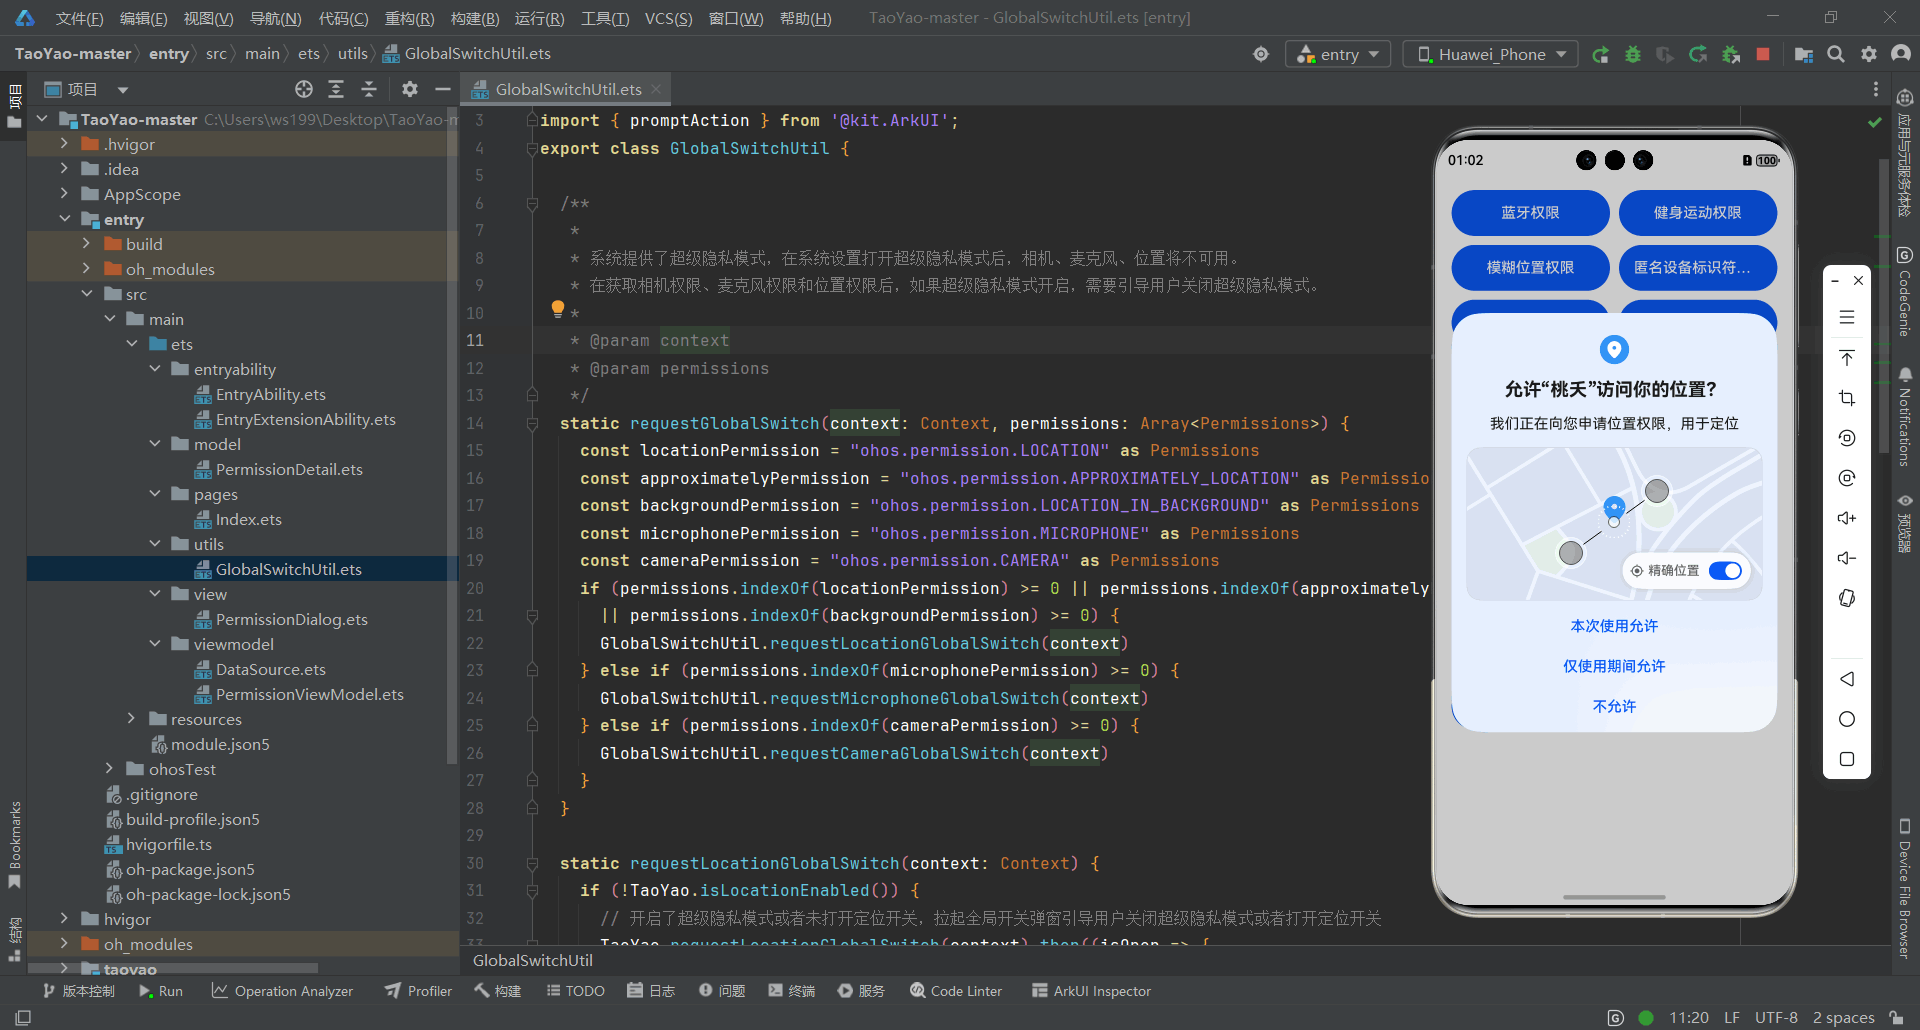This screenshot has width=1920, height=1030.
Task: Tap 本次使用允许 in permission dialog
Action: 1614,626
